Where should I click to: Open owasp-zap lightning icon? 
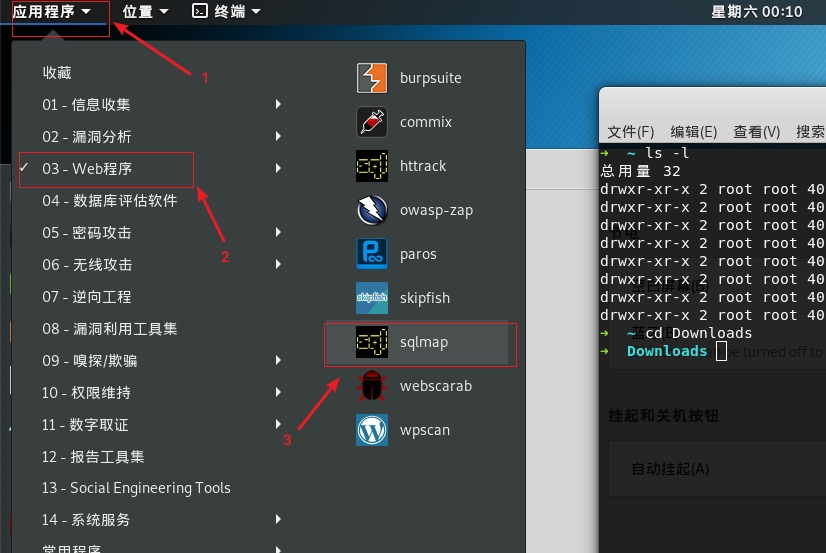372,210
